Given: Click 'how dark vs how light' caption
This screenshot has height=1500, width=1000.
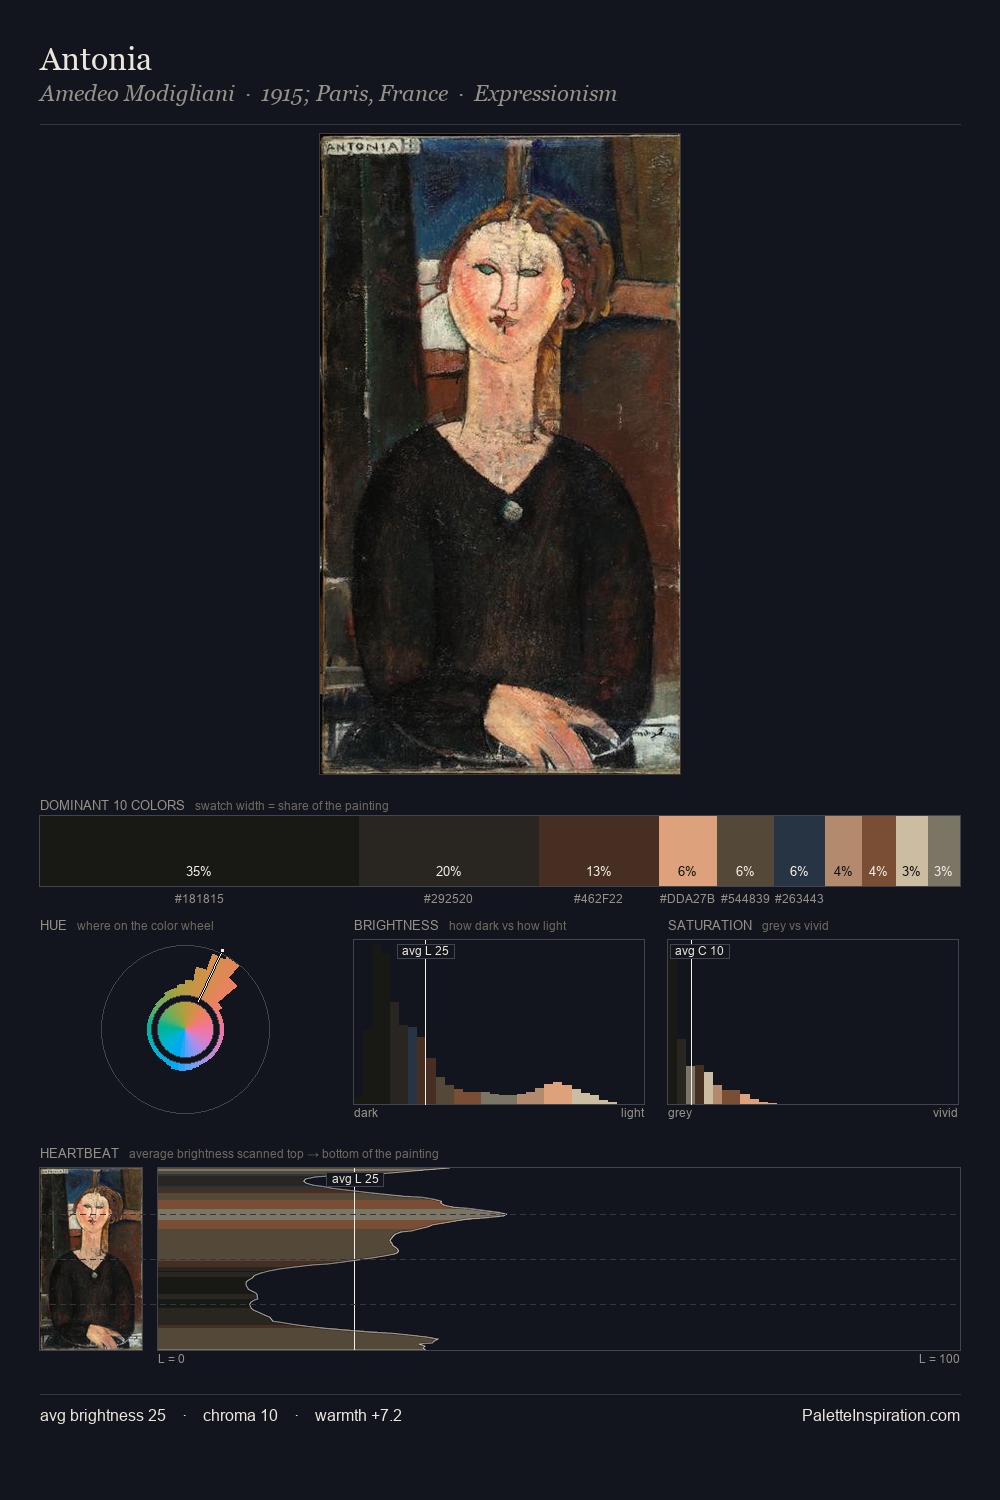Looking at the screenshot, I should 508,926.
